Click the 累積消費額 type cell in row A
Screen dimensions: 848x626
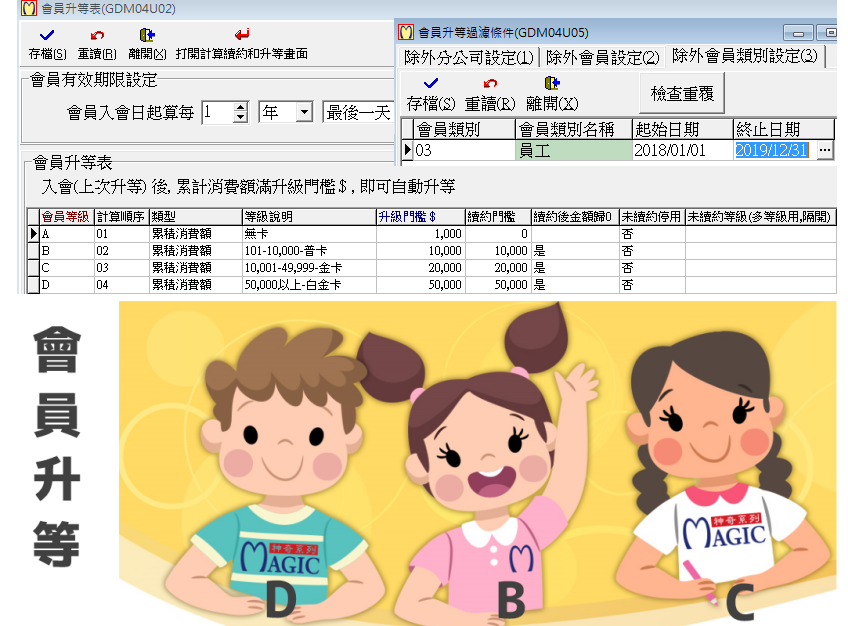[195, 234]
